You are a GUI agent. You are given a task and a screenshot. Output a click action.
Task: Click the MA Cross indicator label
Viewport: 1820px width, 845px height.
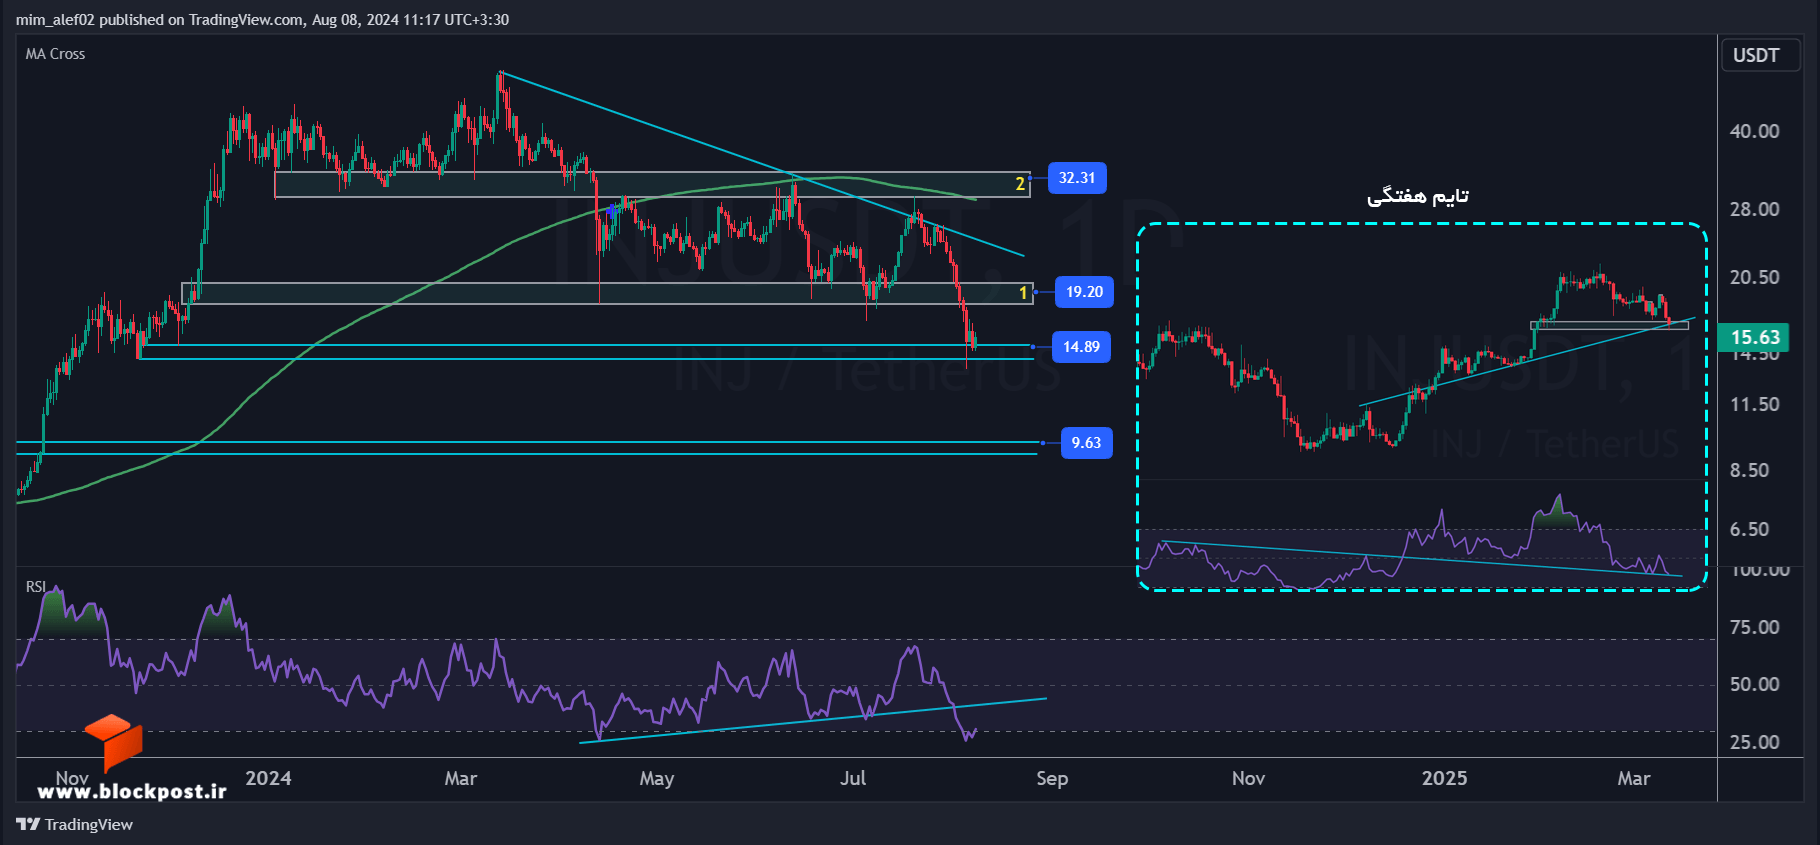55,54
